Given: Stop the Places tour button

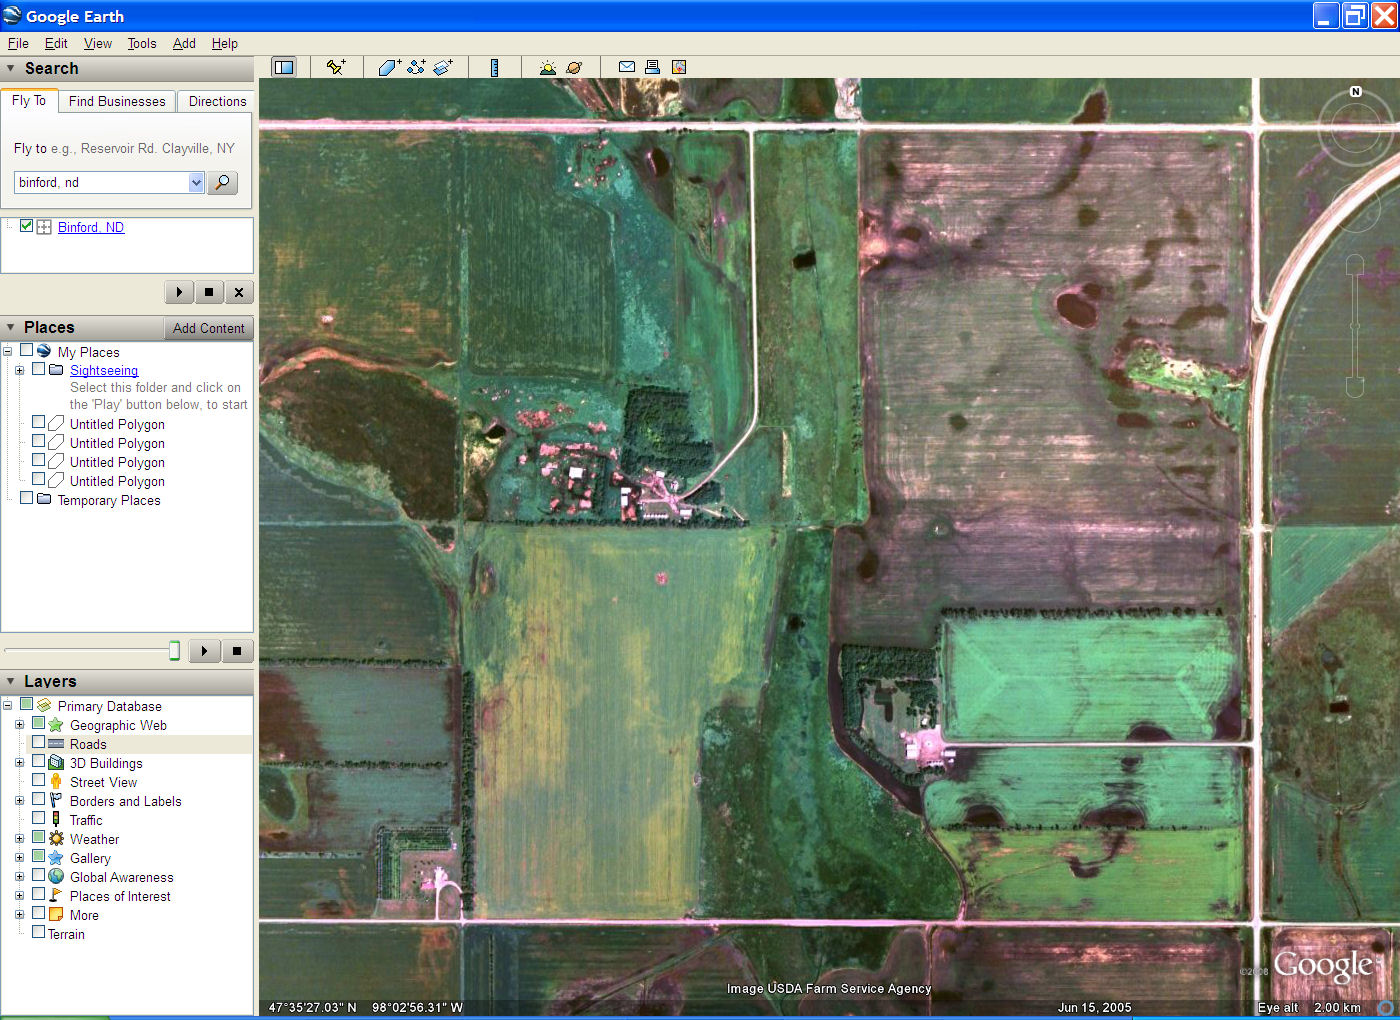Looking at the screenshot, I should pyautogui.click(x=237, y=651).
